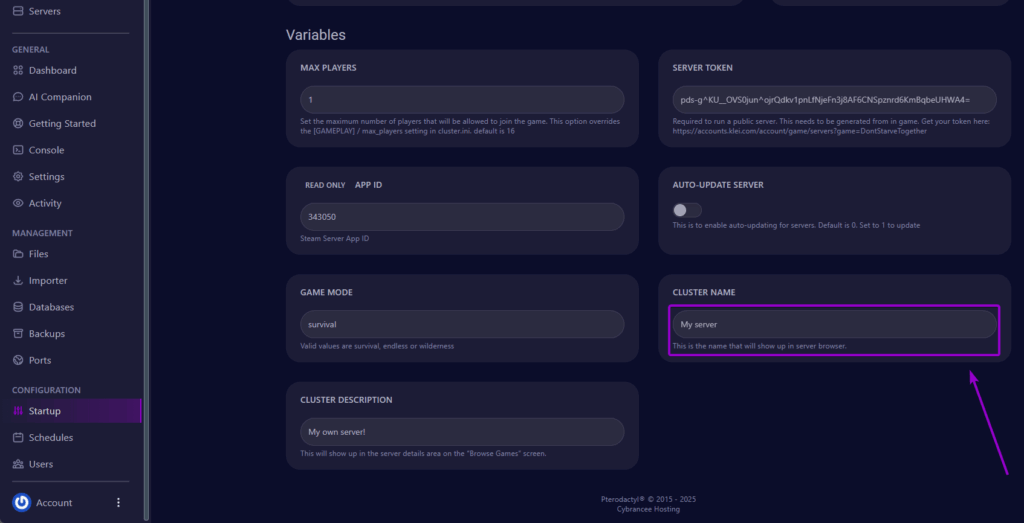1024x523 pixels.
Task: Open the Account profile button
Action: click(x=43, y=503)
